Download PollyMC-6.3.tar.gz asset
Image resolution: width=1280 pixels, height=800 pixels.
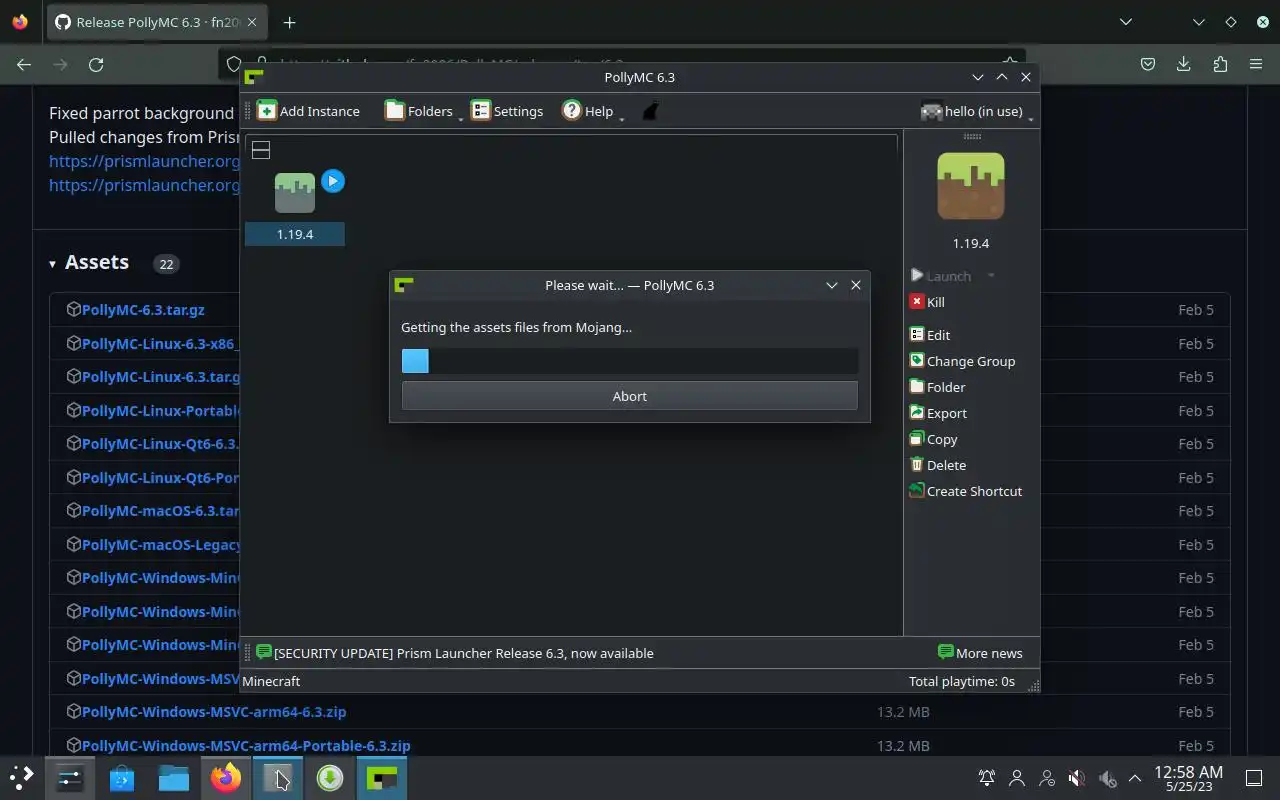pyautogui.click(x=143, y=310)
